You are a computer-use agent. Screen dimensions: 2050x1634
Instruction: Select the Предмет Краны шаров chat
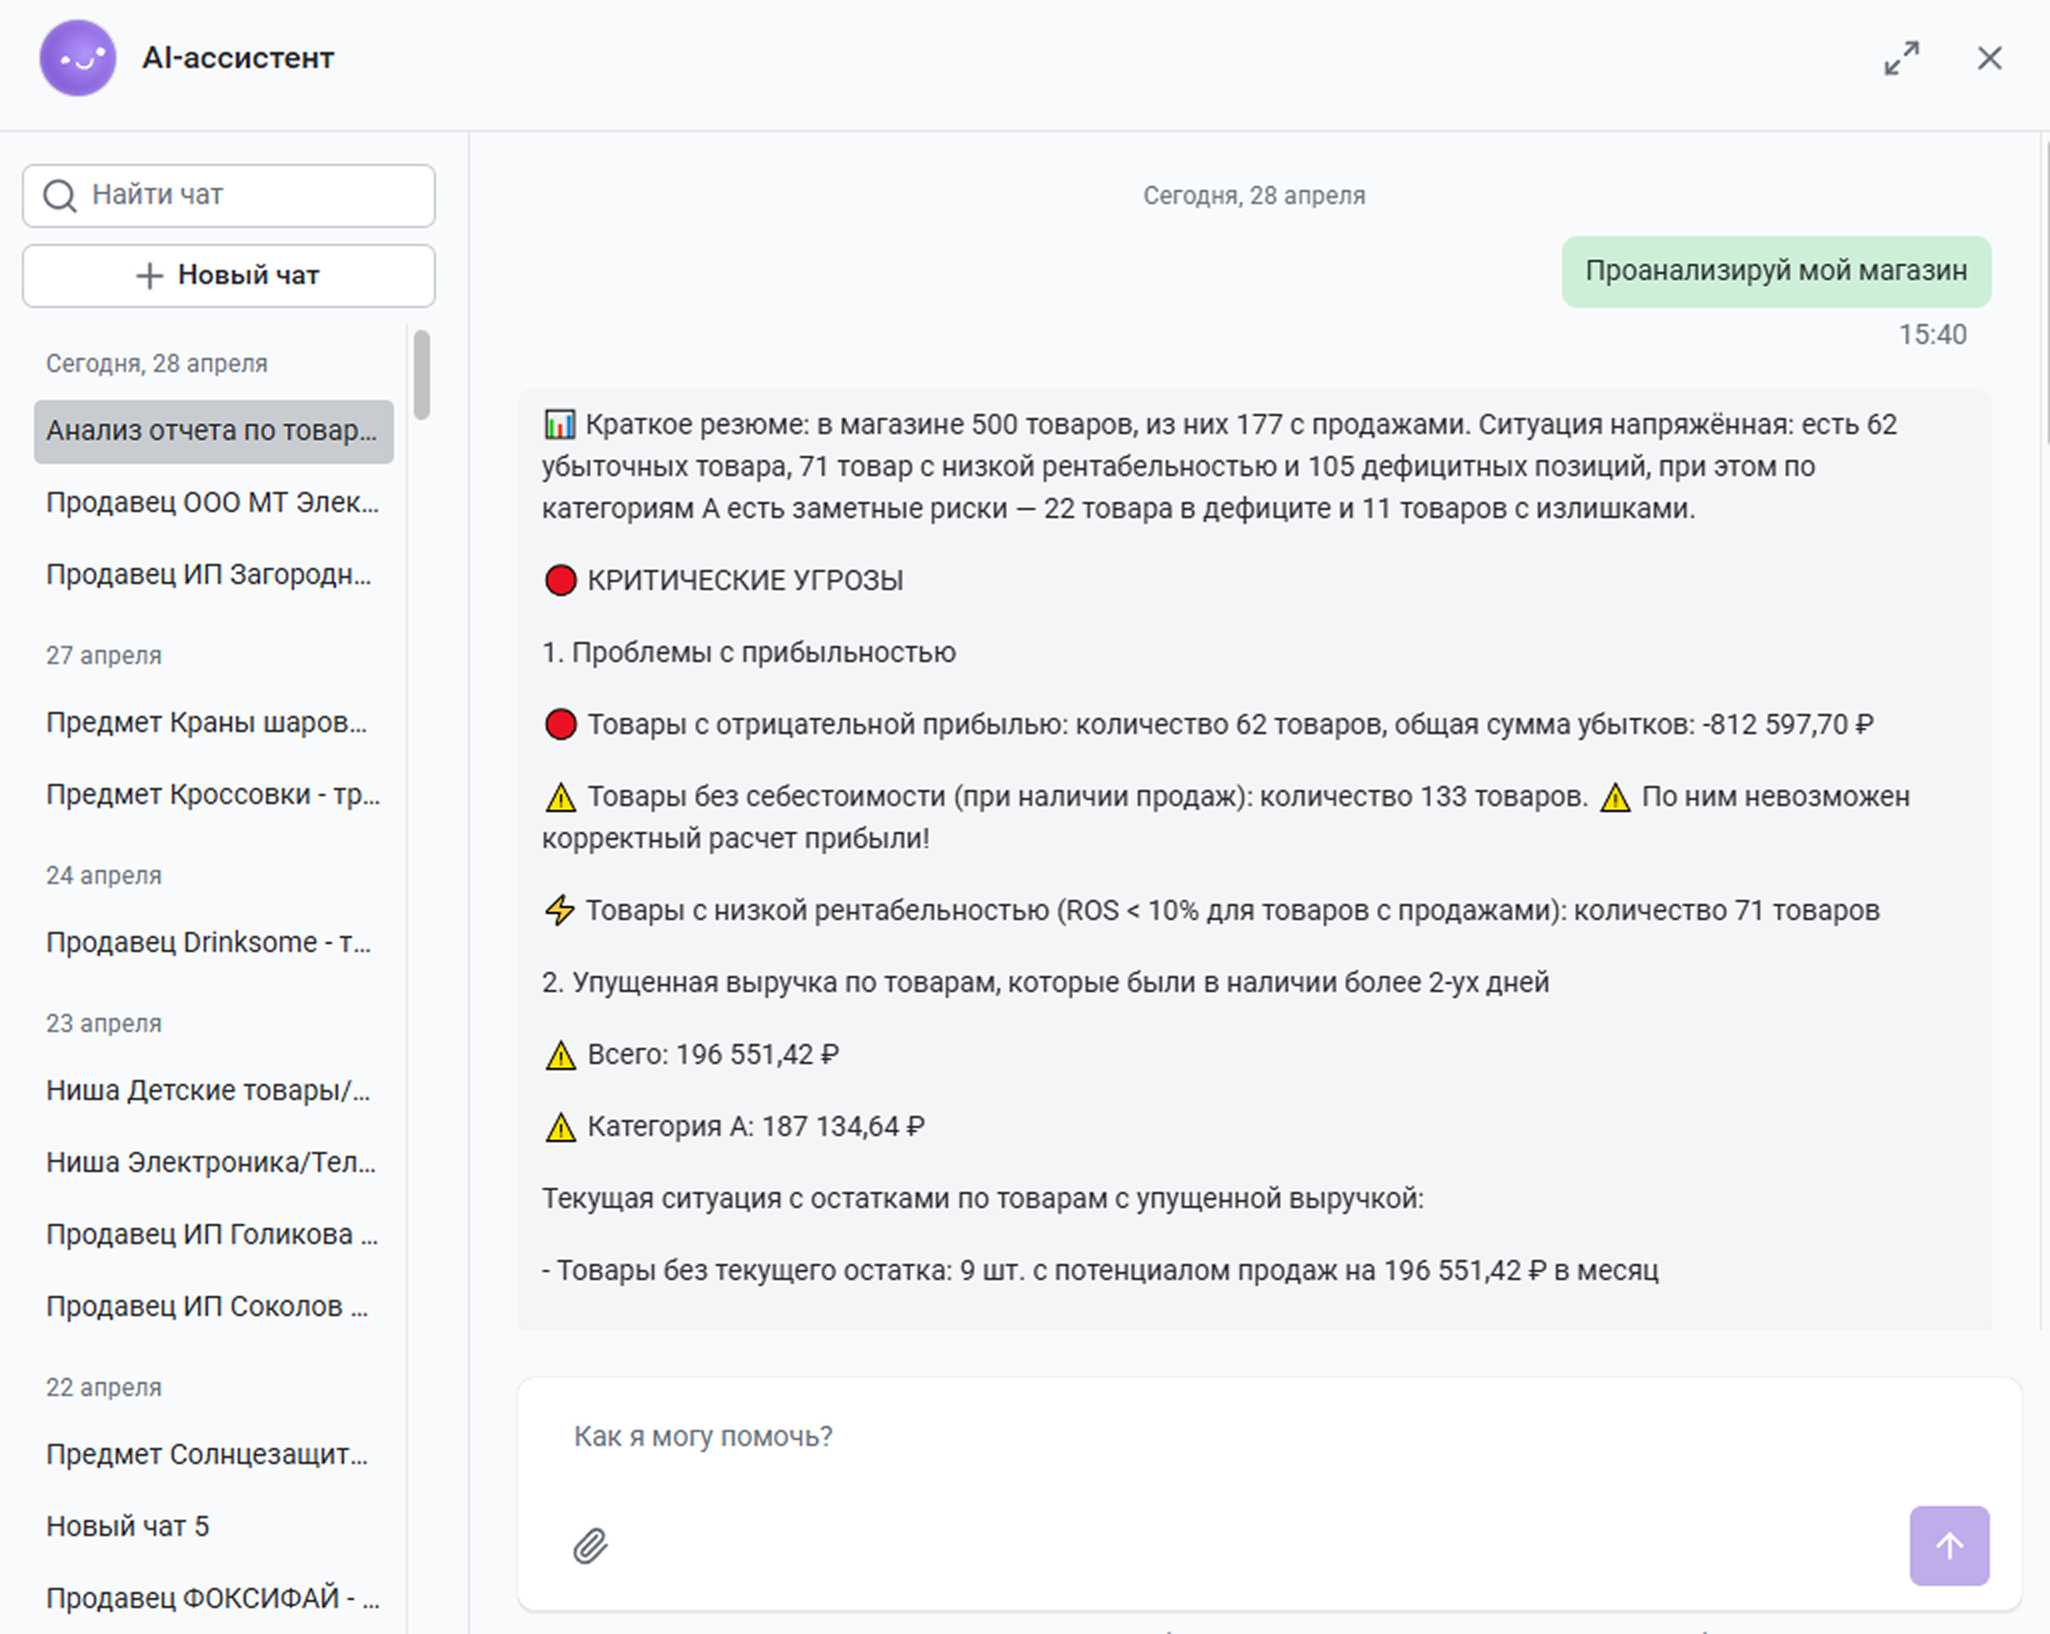click(x=206, y=723)
